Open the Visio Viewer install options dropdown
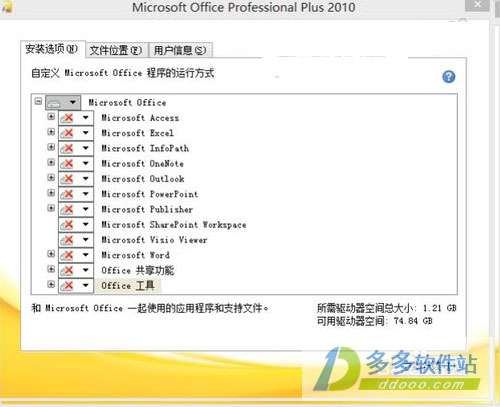The height and width of the screenshot is (407, 500). [85, 240]
